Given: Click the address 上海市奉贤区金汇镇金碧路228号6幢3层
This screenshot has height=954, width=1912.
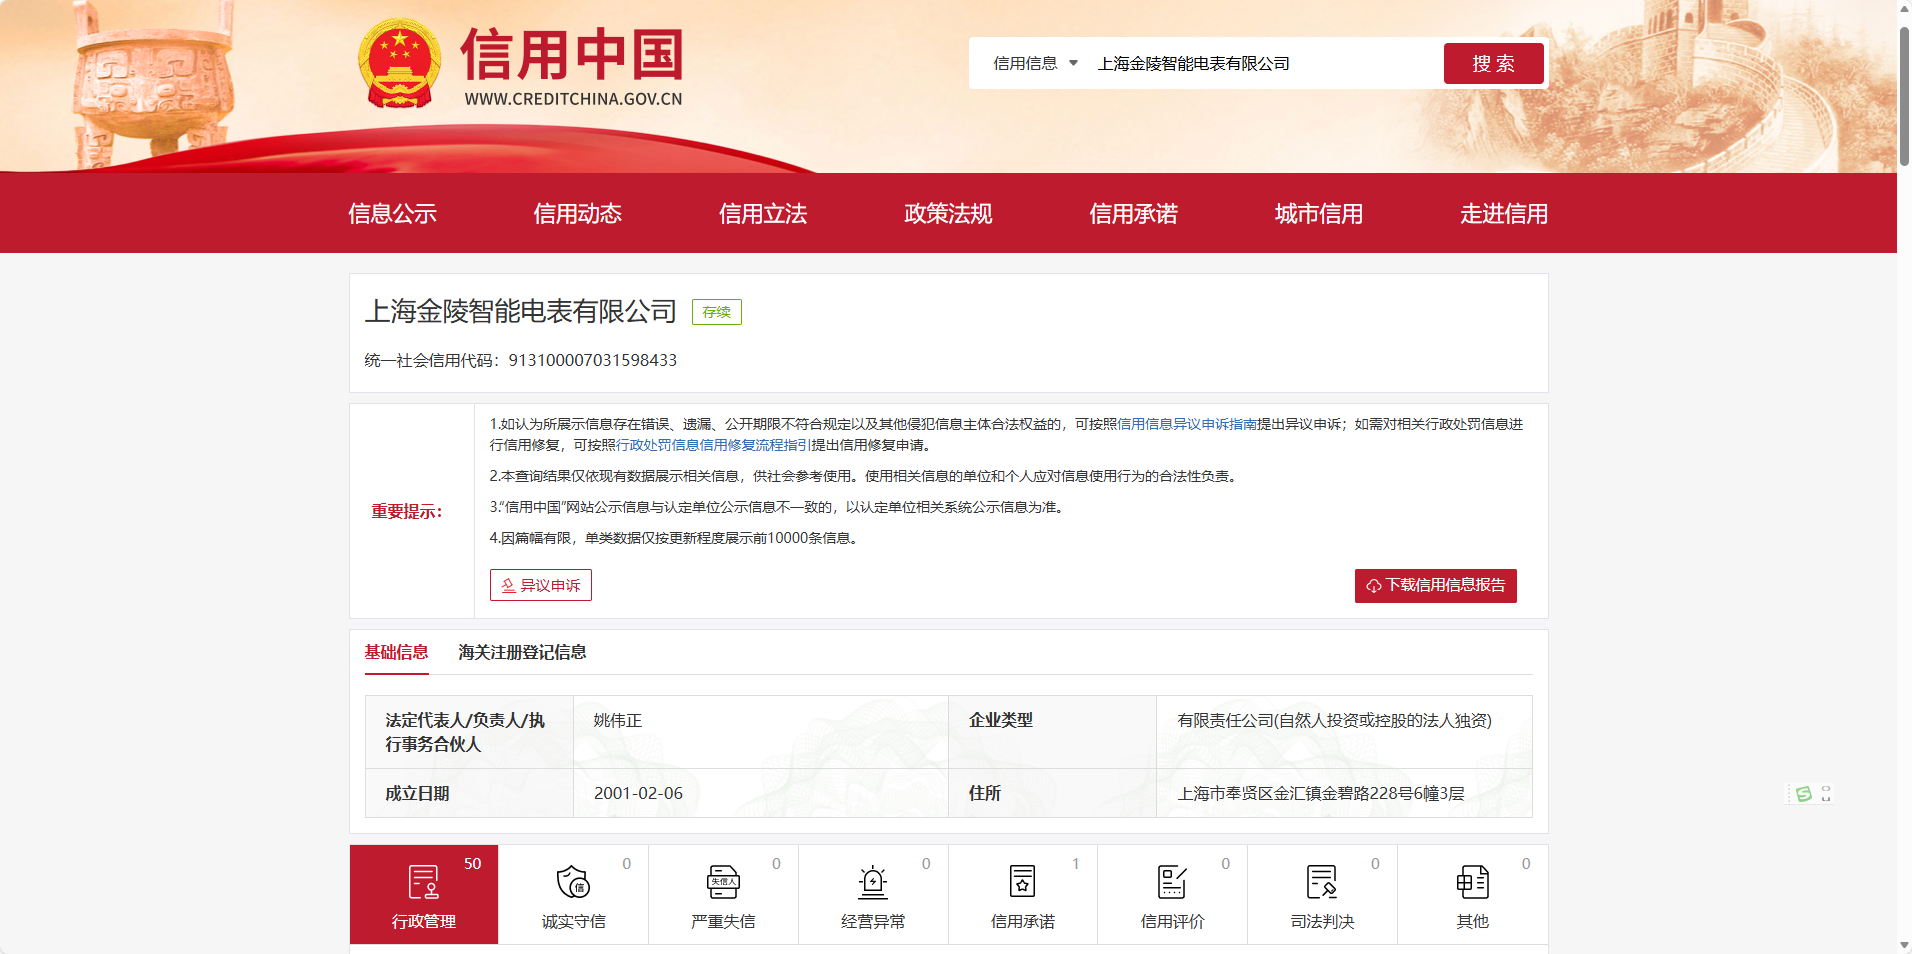Looking at the screenshot, I should (1320, 793).
